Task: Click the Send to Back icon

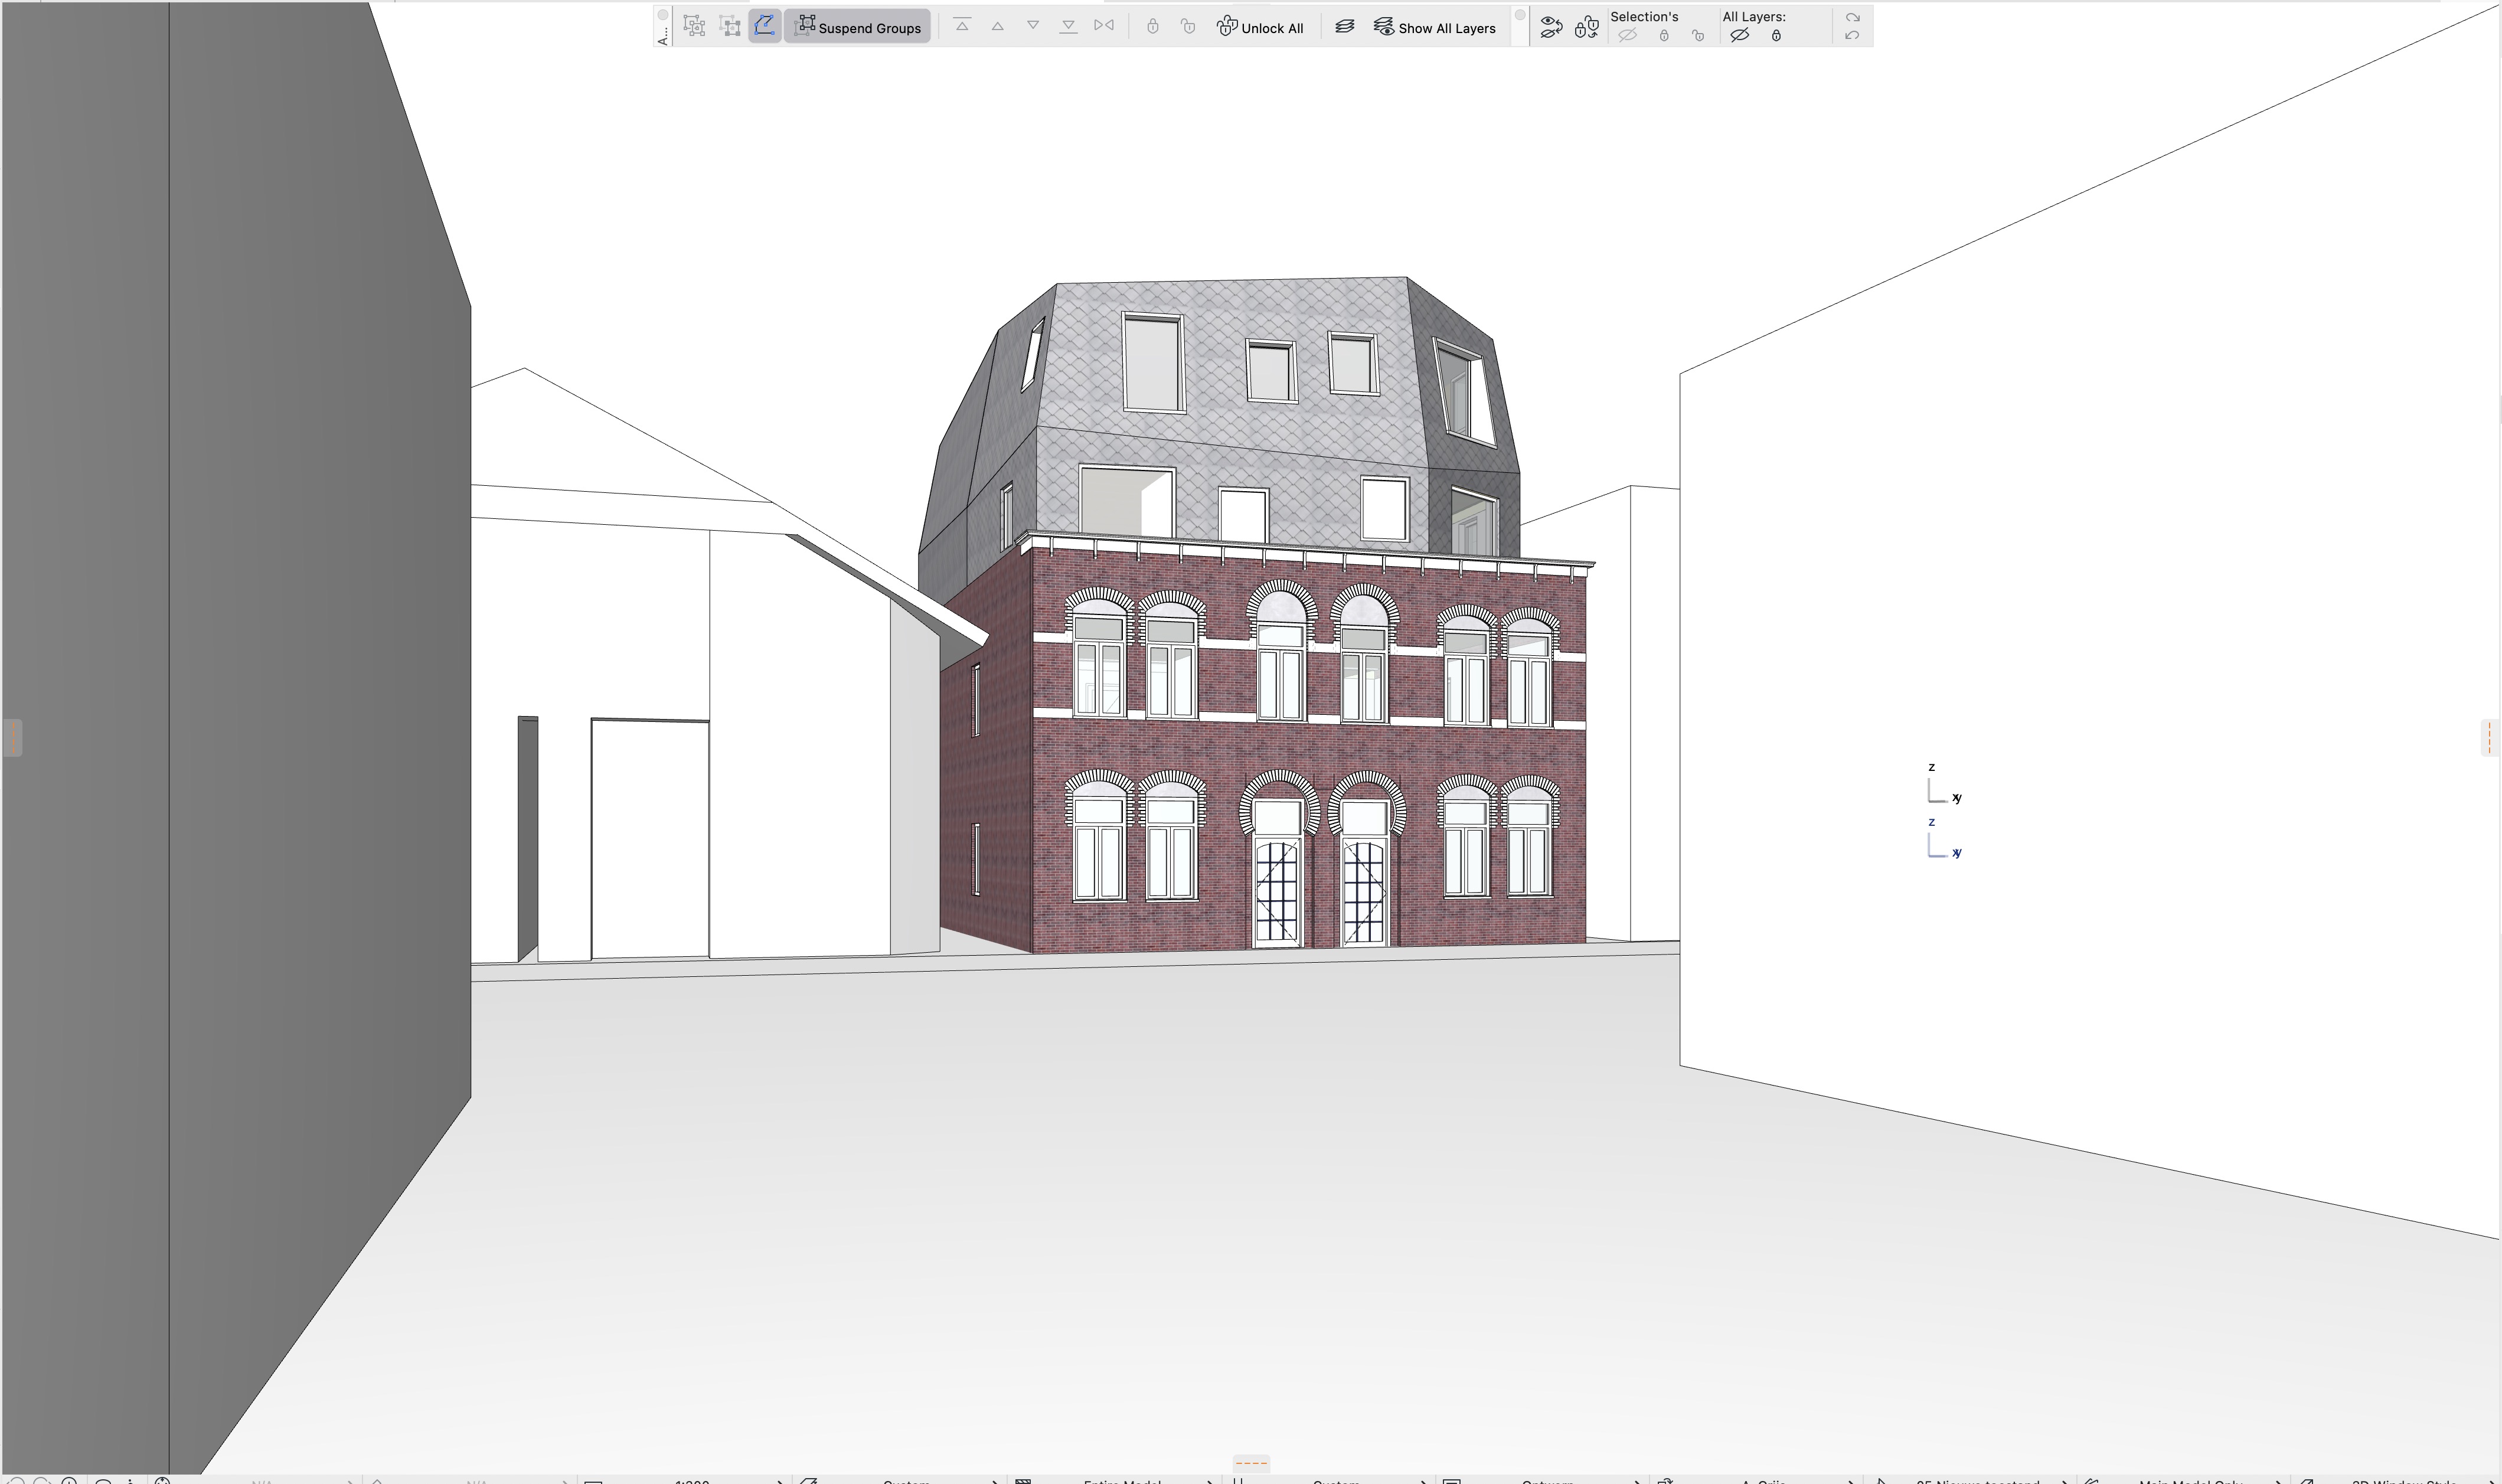Action: 1068,26
